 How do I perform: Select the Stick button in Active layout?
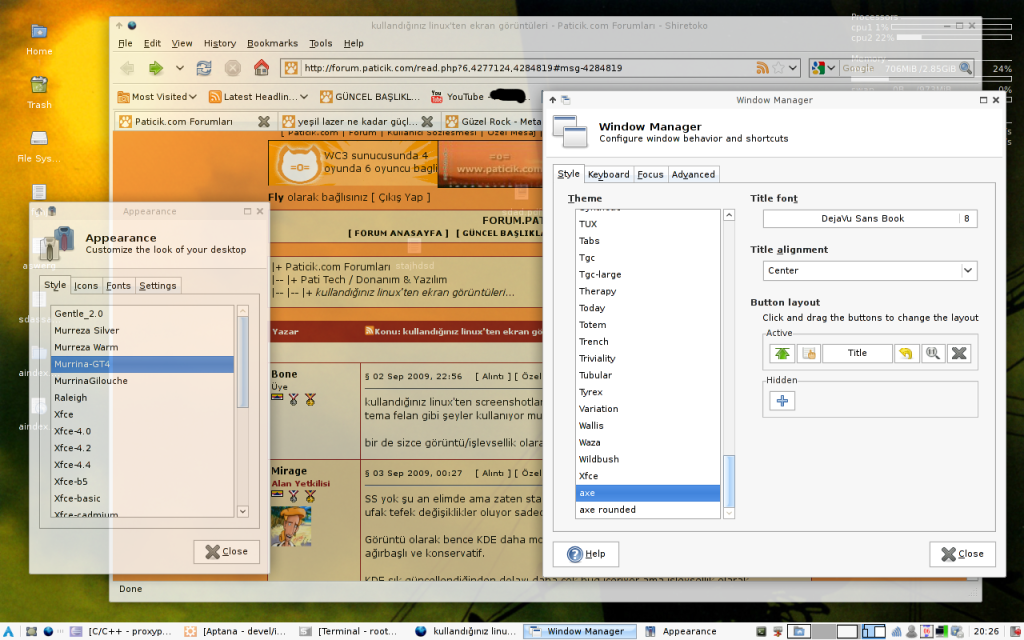click(x=808, y=353)
